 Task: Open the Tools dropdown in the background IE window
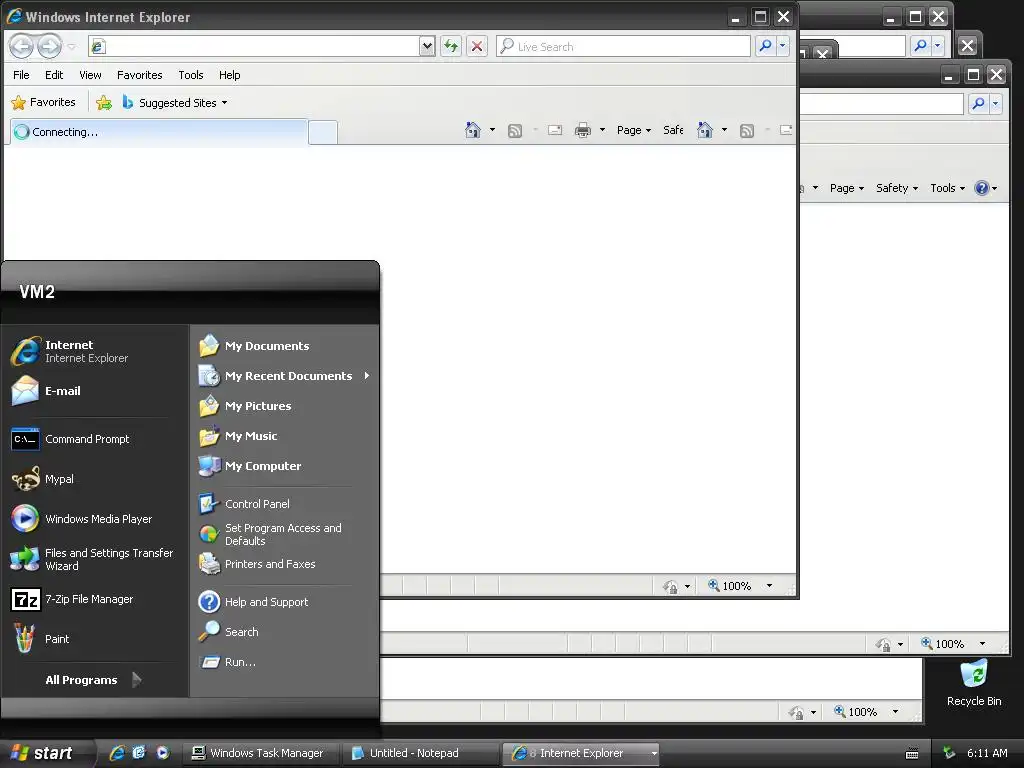coord(947,188)
